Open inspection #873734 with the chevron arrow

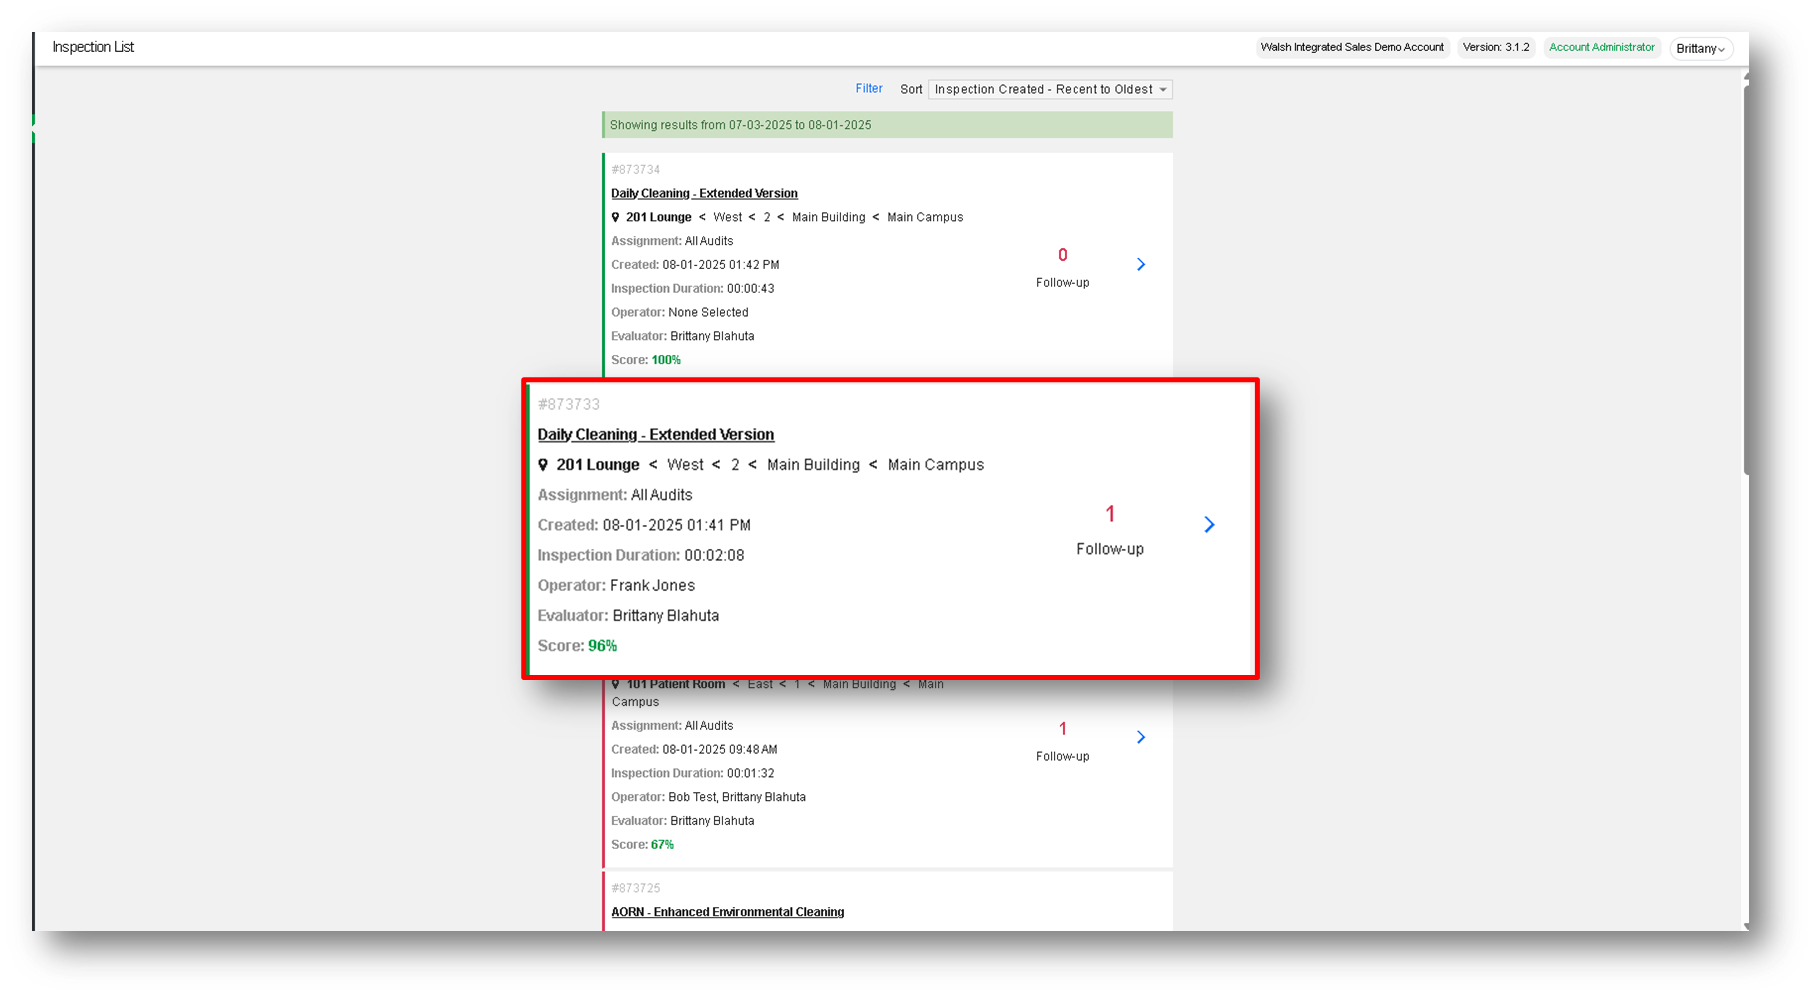point(1141,264)
